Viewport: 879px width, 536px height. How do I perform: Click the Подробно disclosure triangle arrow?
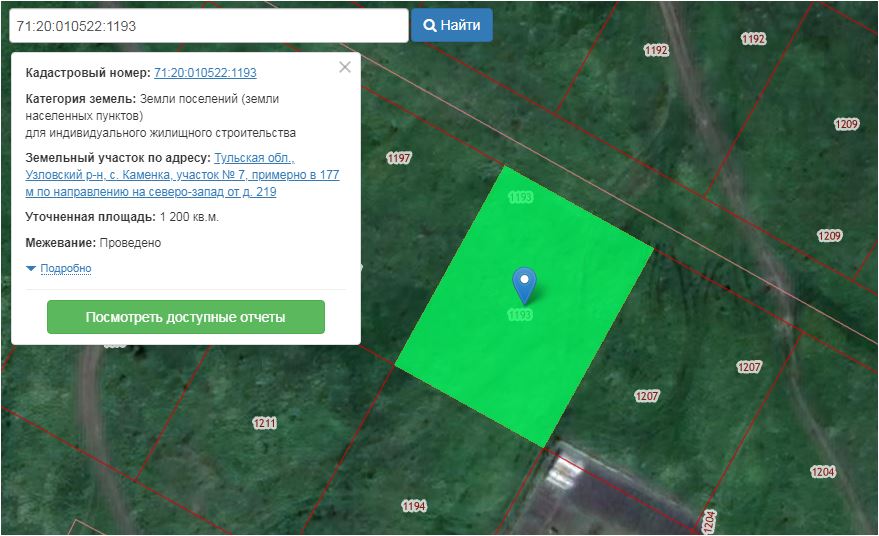[31, 268]
